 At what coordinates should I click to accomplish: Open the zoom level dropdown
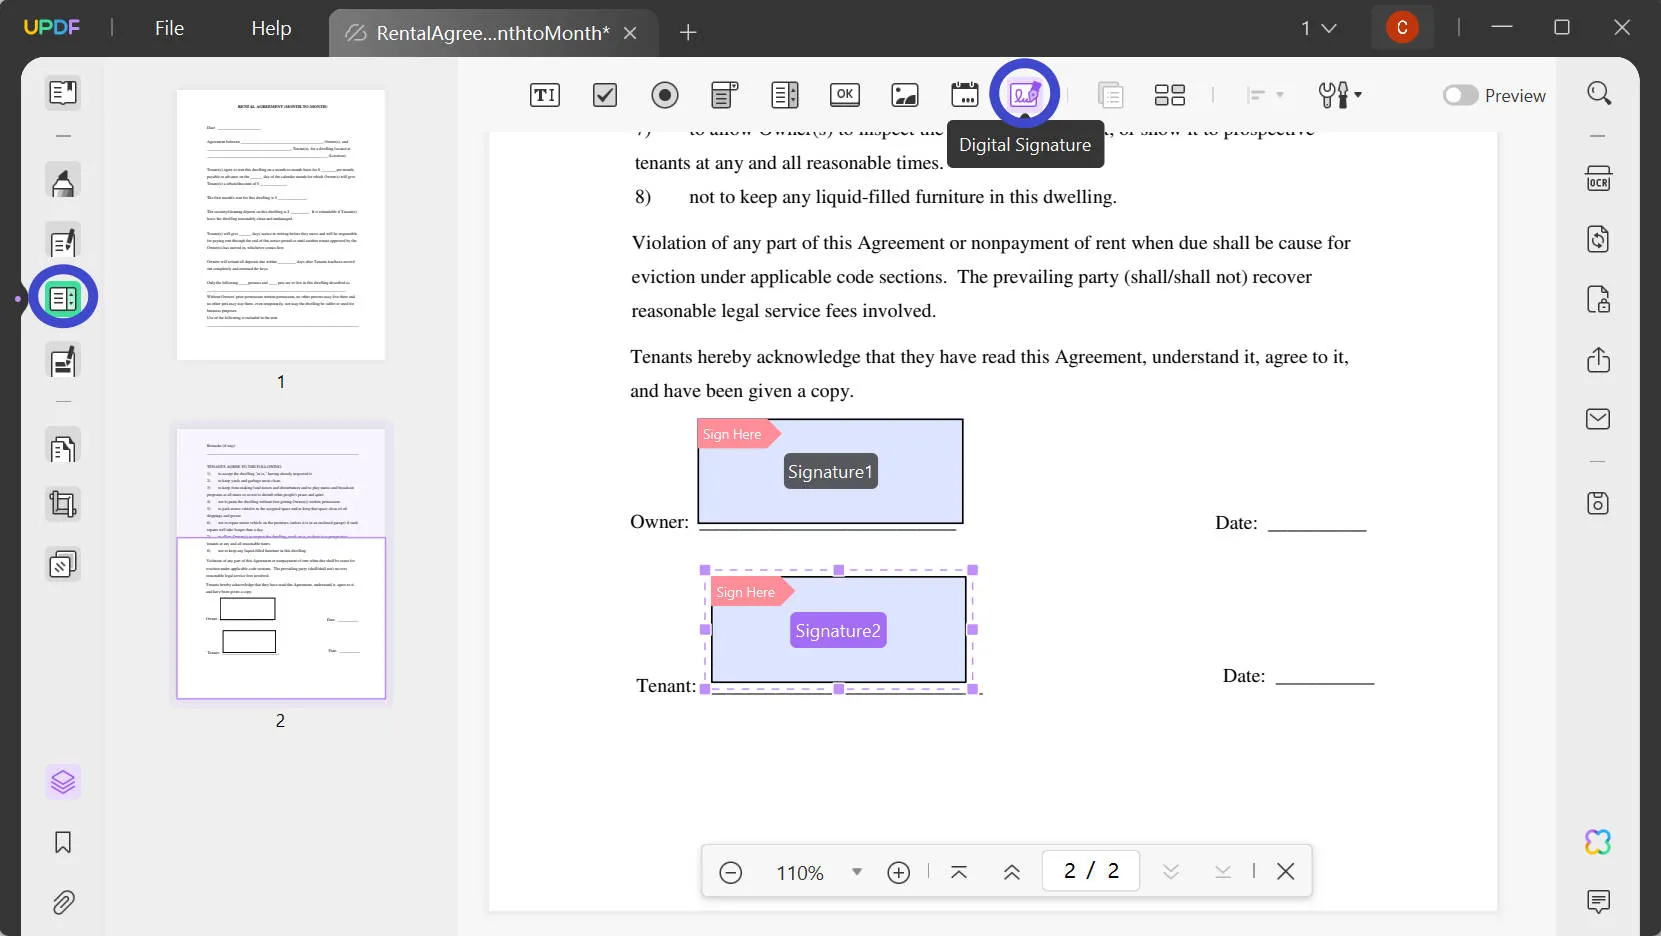856,872
